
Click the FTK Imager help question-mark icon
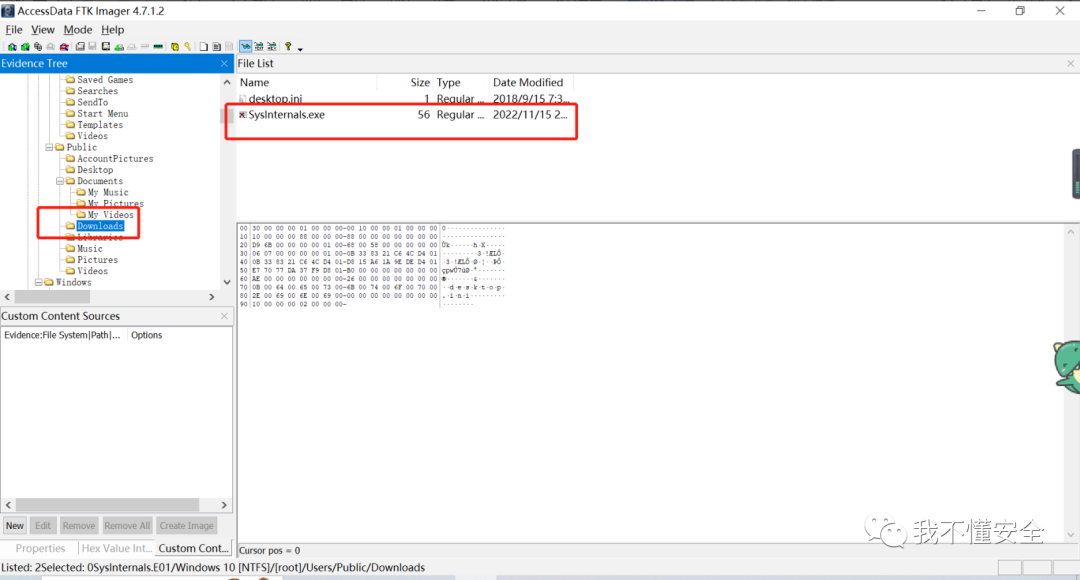288,47
